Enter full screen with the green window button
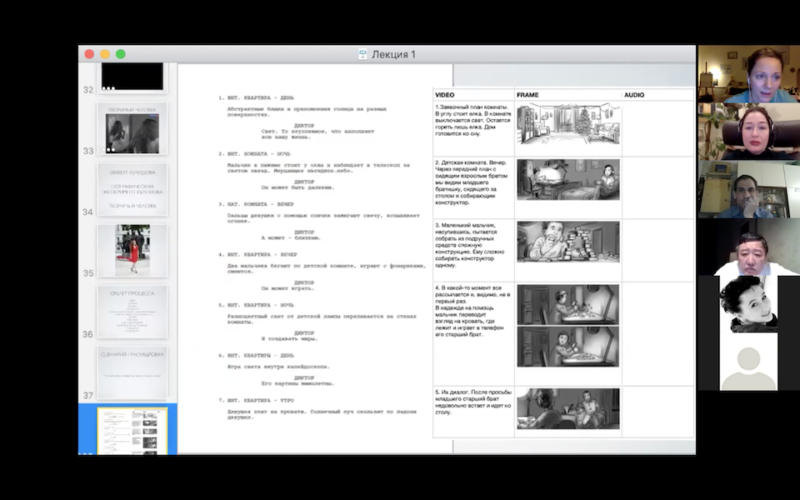This screenshot has height=500, width=800. pos(121,54)
